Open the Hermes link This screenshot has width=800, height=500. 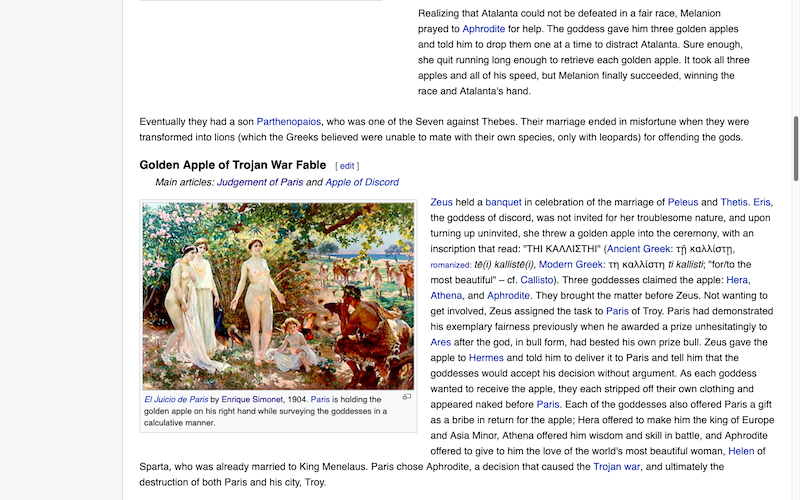click(x=486, y=358)
